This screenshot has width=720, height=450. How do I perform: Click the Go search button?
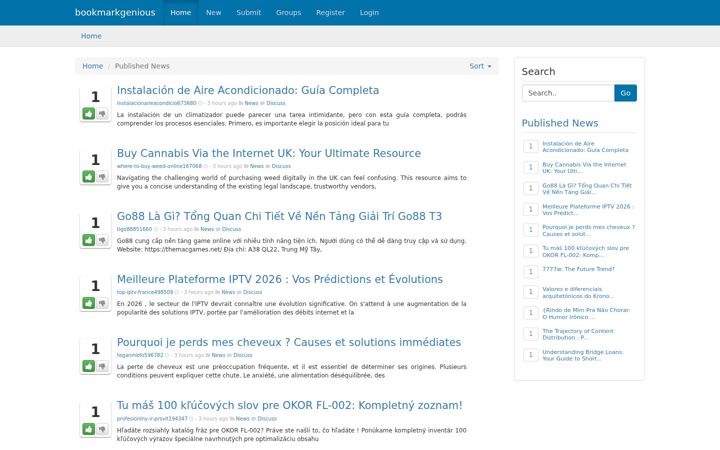coord(625,93)
